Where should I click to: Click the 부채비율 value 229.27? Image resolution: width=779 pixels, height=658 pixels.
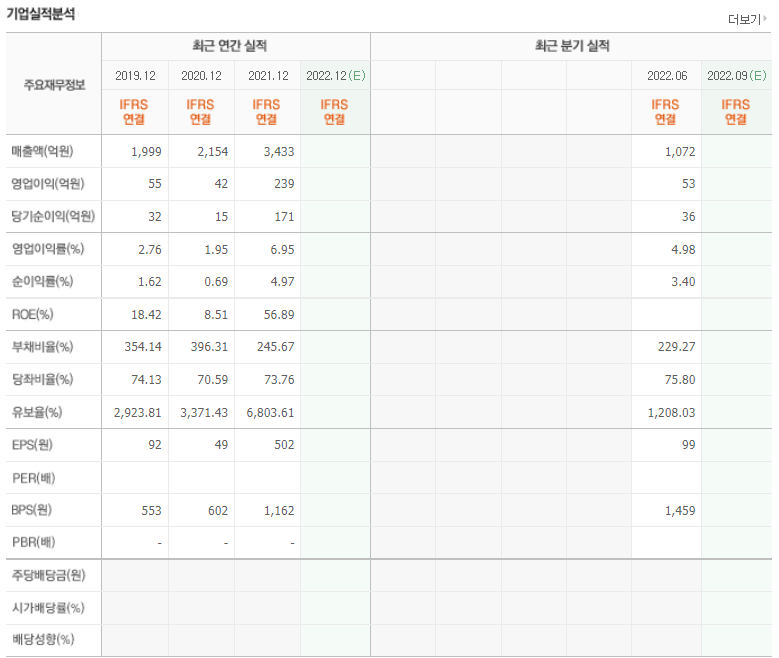(677, 346)
